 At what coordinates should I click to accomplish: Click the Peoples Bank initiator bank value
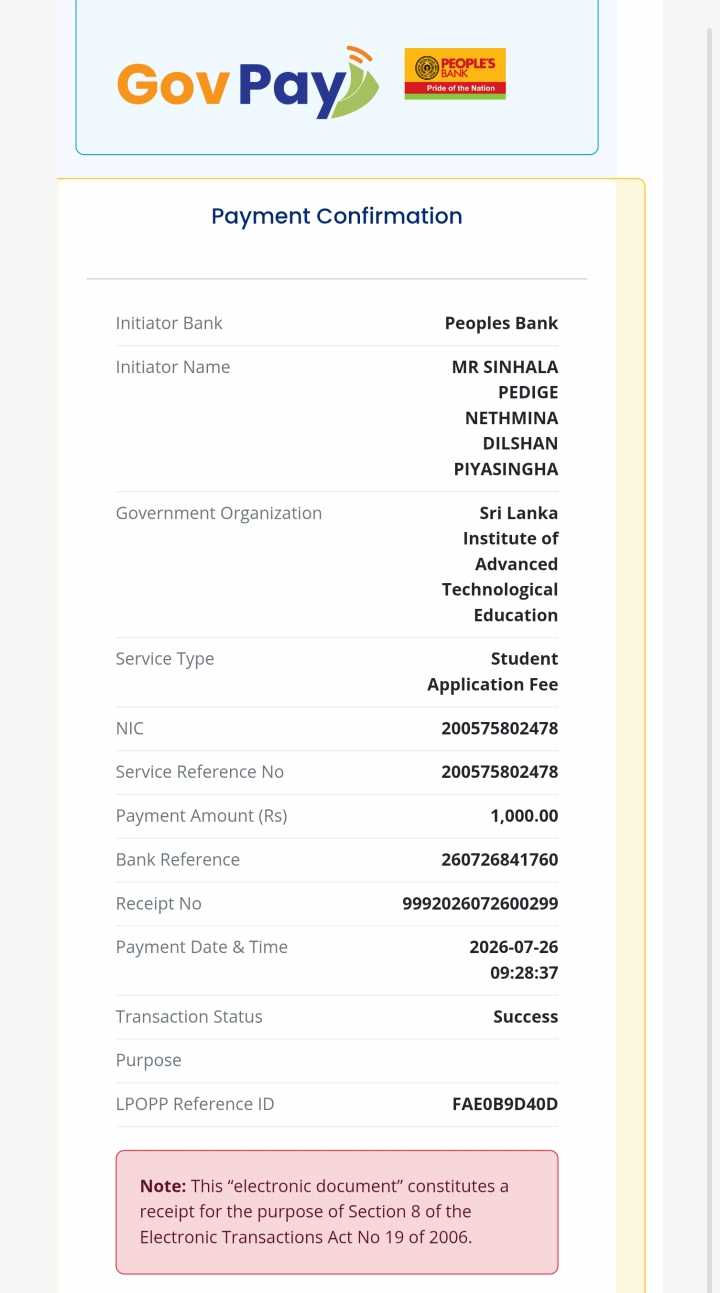point(501,323)
